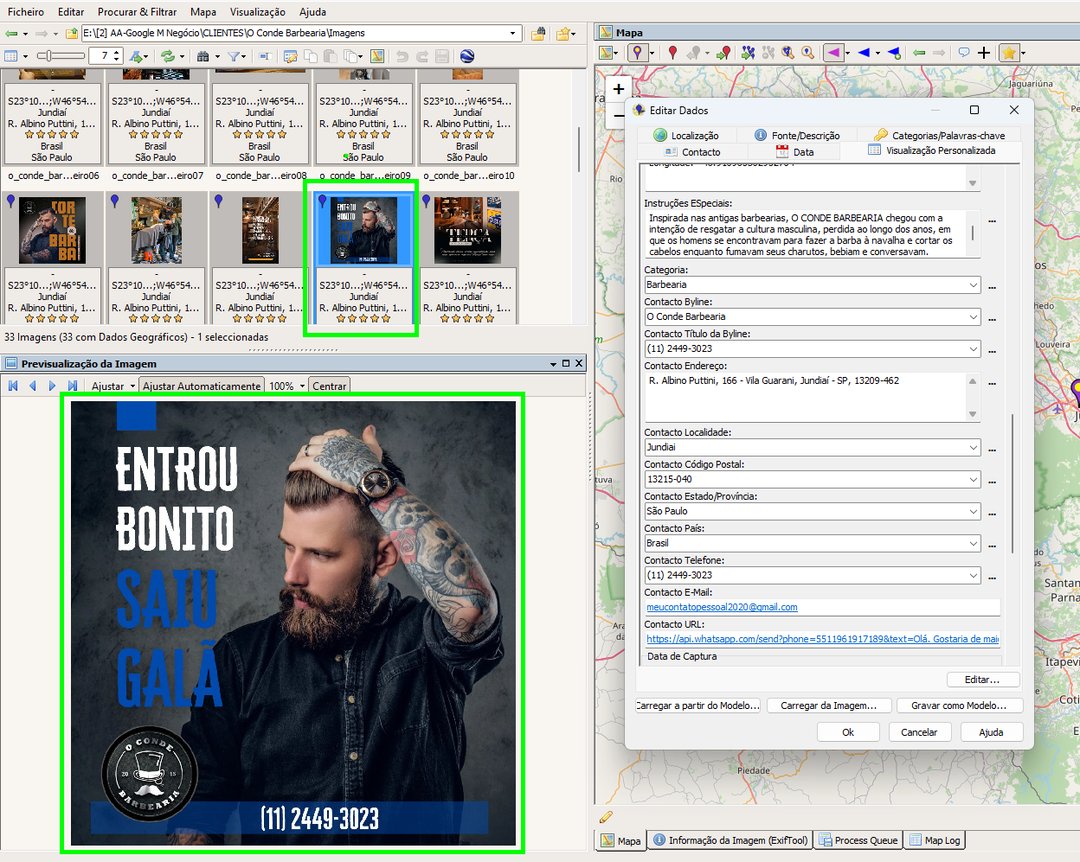
Task: Go to last image in preview
Action: [72, 385]
